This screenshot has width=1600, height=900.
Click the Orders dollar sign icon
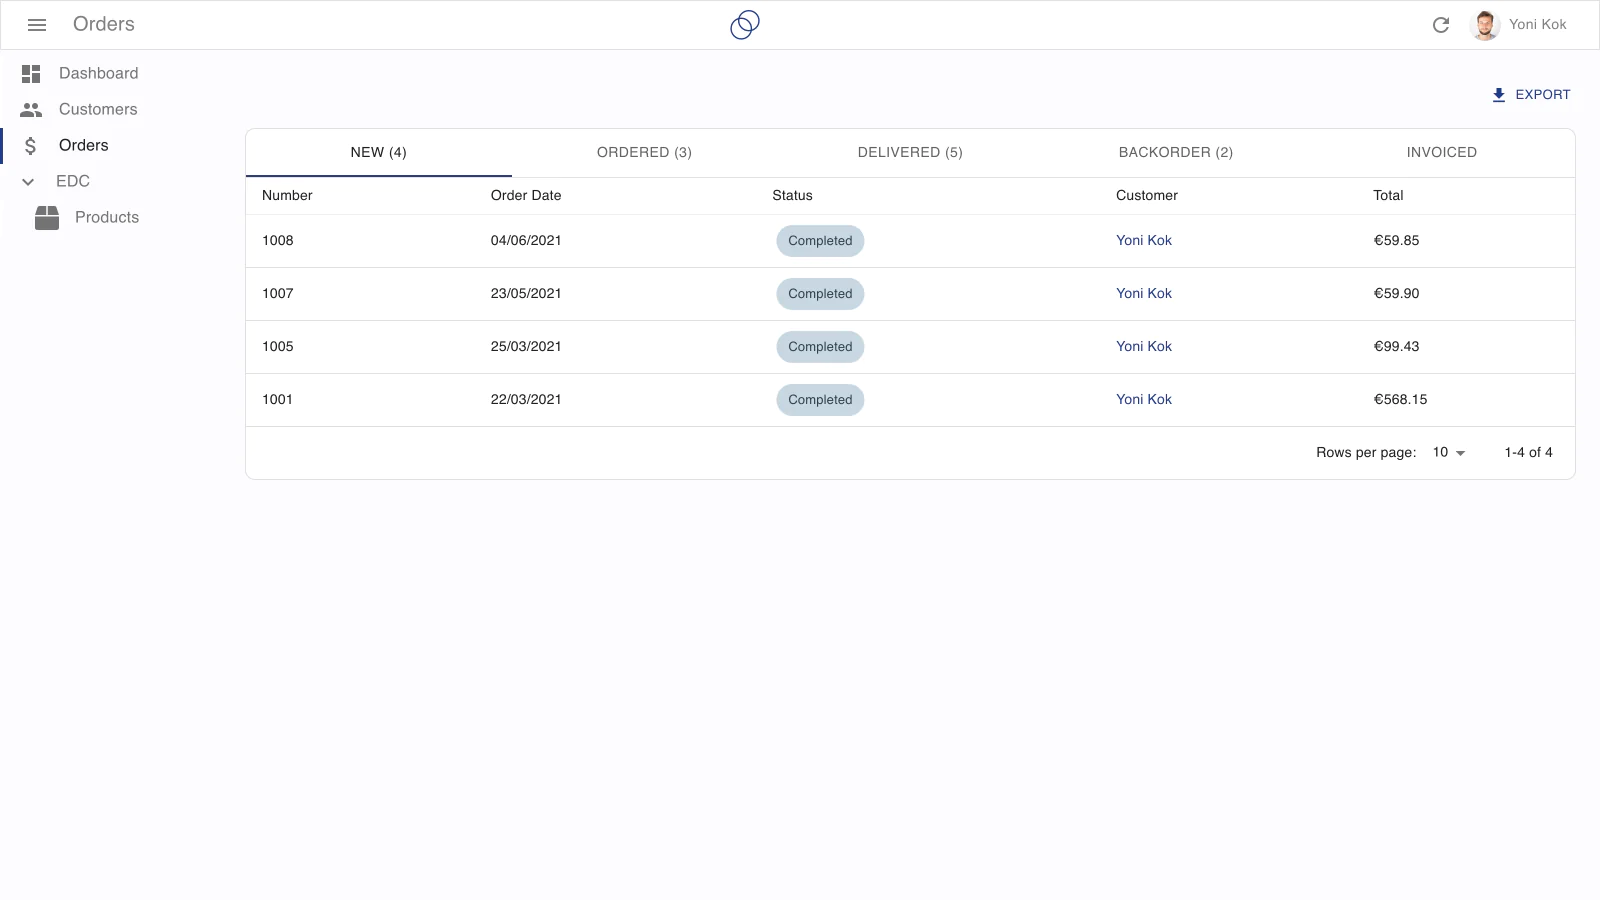point(31,146)
